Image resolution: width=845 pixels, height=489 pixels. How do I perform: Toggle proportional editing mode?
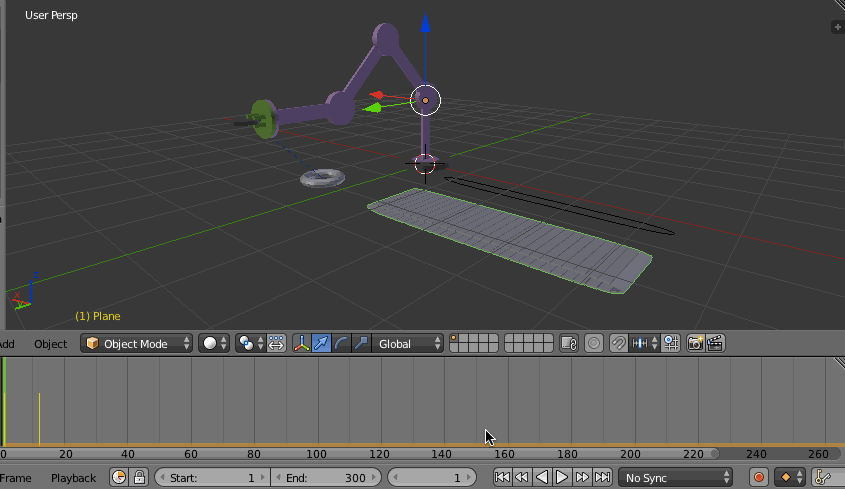tap(594, 343)
